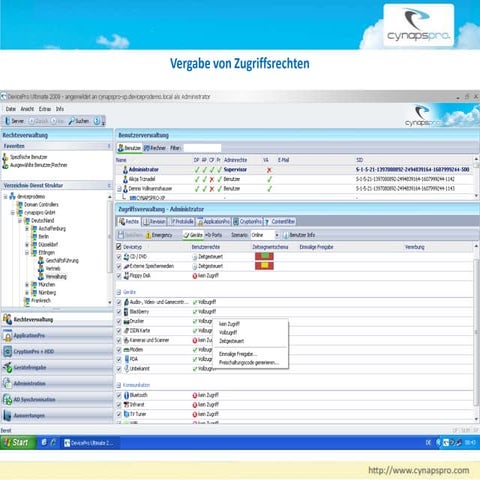This screenshot has width=480, height=480.
Task: Collapse the Ettlingen tree node
Action: coord(27,253)
